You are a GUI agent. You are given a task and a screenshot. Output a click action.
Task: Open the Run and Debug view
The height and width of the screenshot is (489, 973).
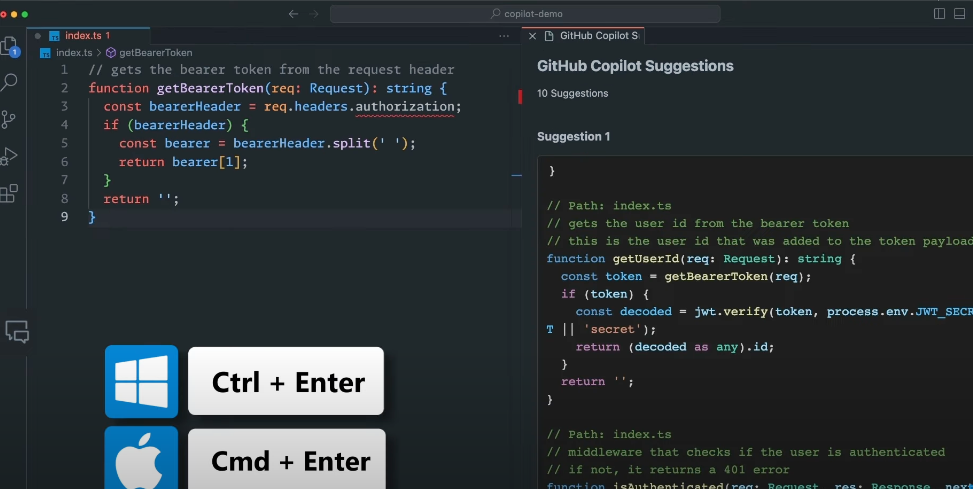pyautogui.click(x=8, y=156)
